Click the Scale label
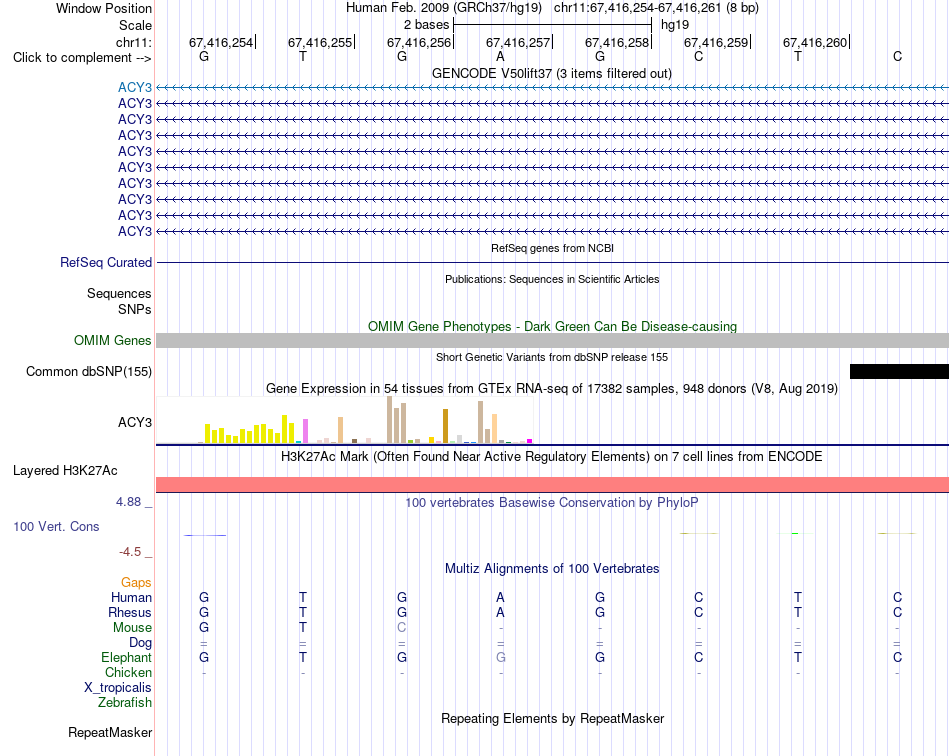 (x=135, y=25)
